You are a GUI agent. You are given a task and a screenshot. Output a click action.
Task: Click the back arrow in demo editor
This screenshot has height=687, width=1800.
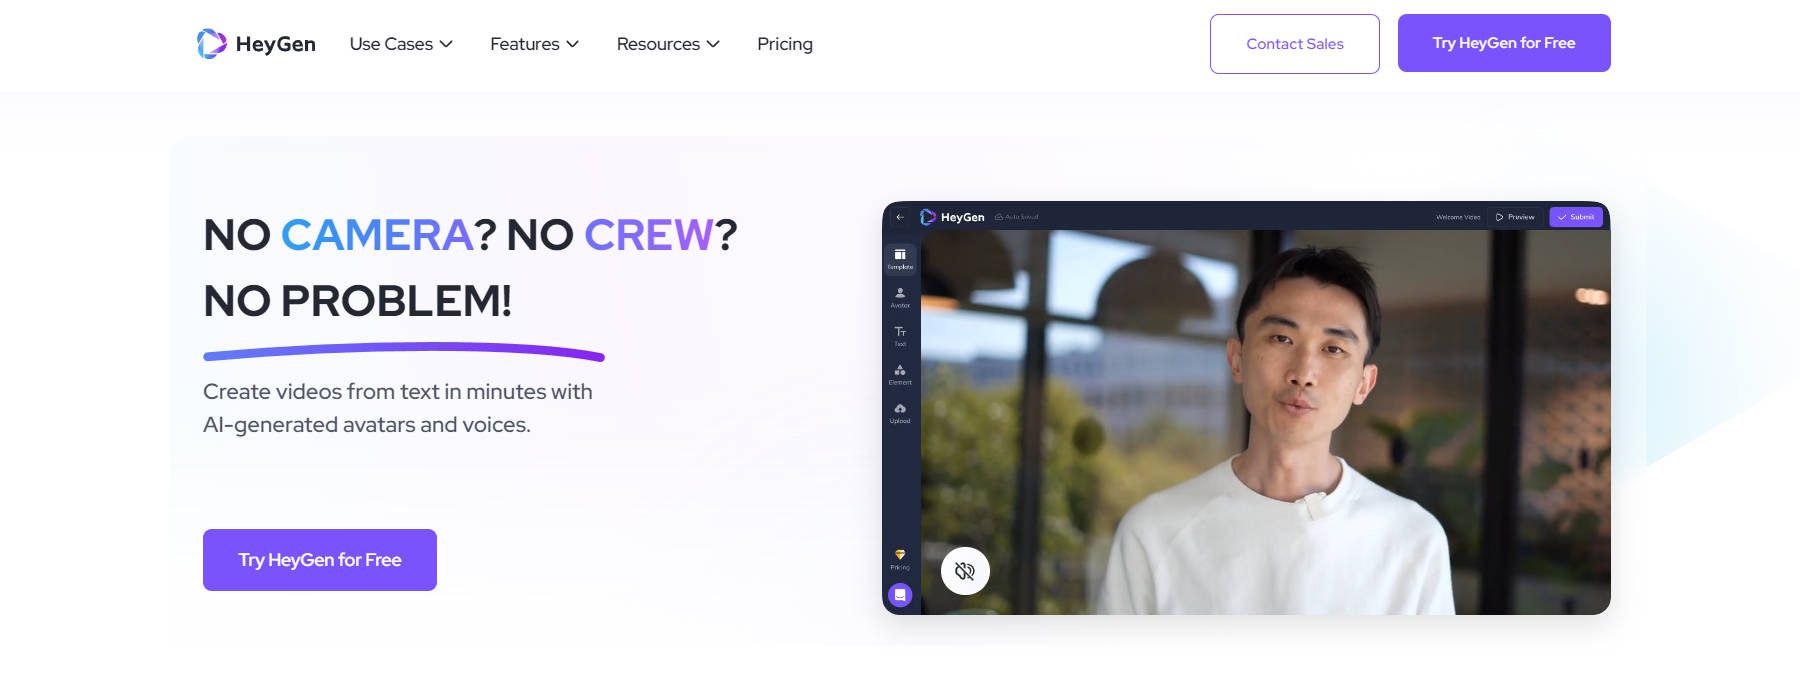coord(900,217)
